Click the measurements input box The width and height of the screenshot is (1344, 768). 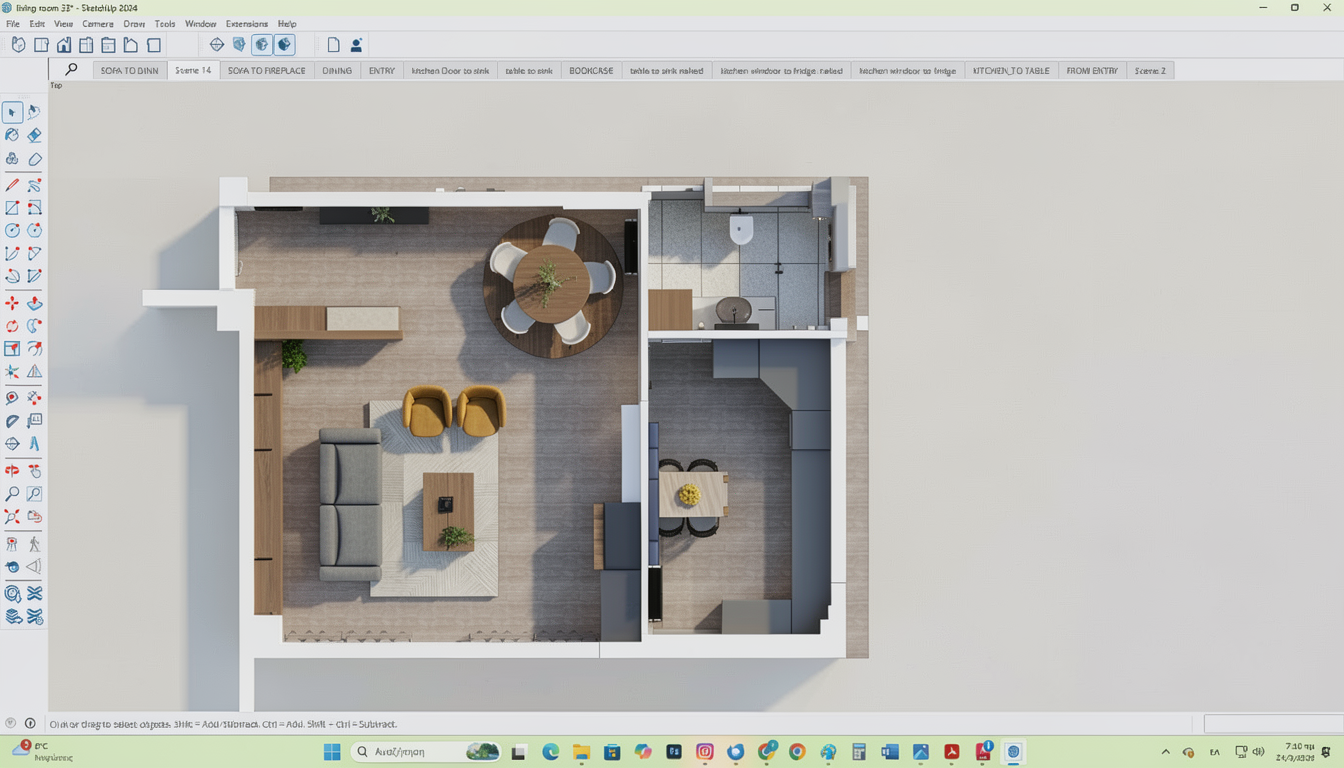(x=1272, y=724)
